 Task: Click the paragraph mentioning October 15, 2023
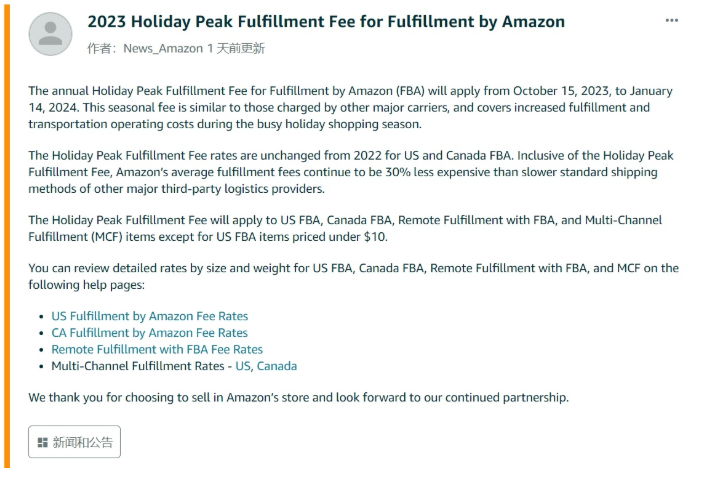pos(351,107)
